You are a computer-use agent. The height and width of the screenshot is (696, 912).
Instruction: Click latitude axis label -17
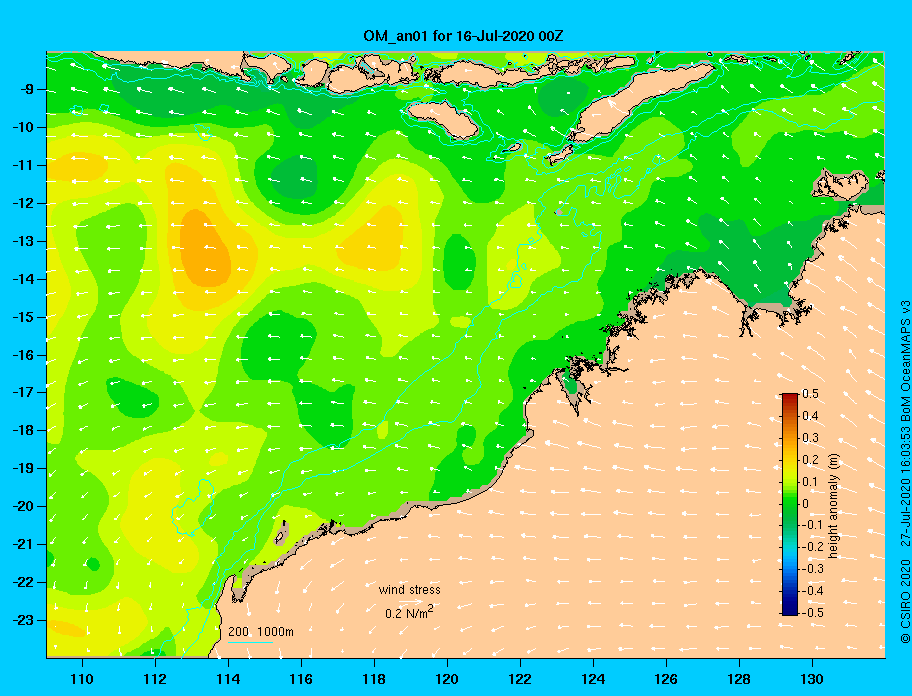click(x=24, y=392)
